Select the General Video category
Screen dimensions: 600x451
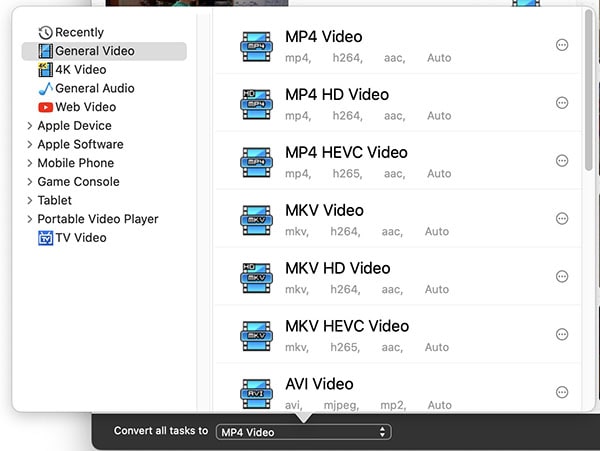click(x=104, y=51)
